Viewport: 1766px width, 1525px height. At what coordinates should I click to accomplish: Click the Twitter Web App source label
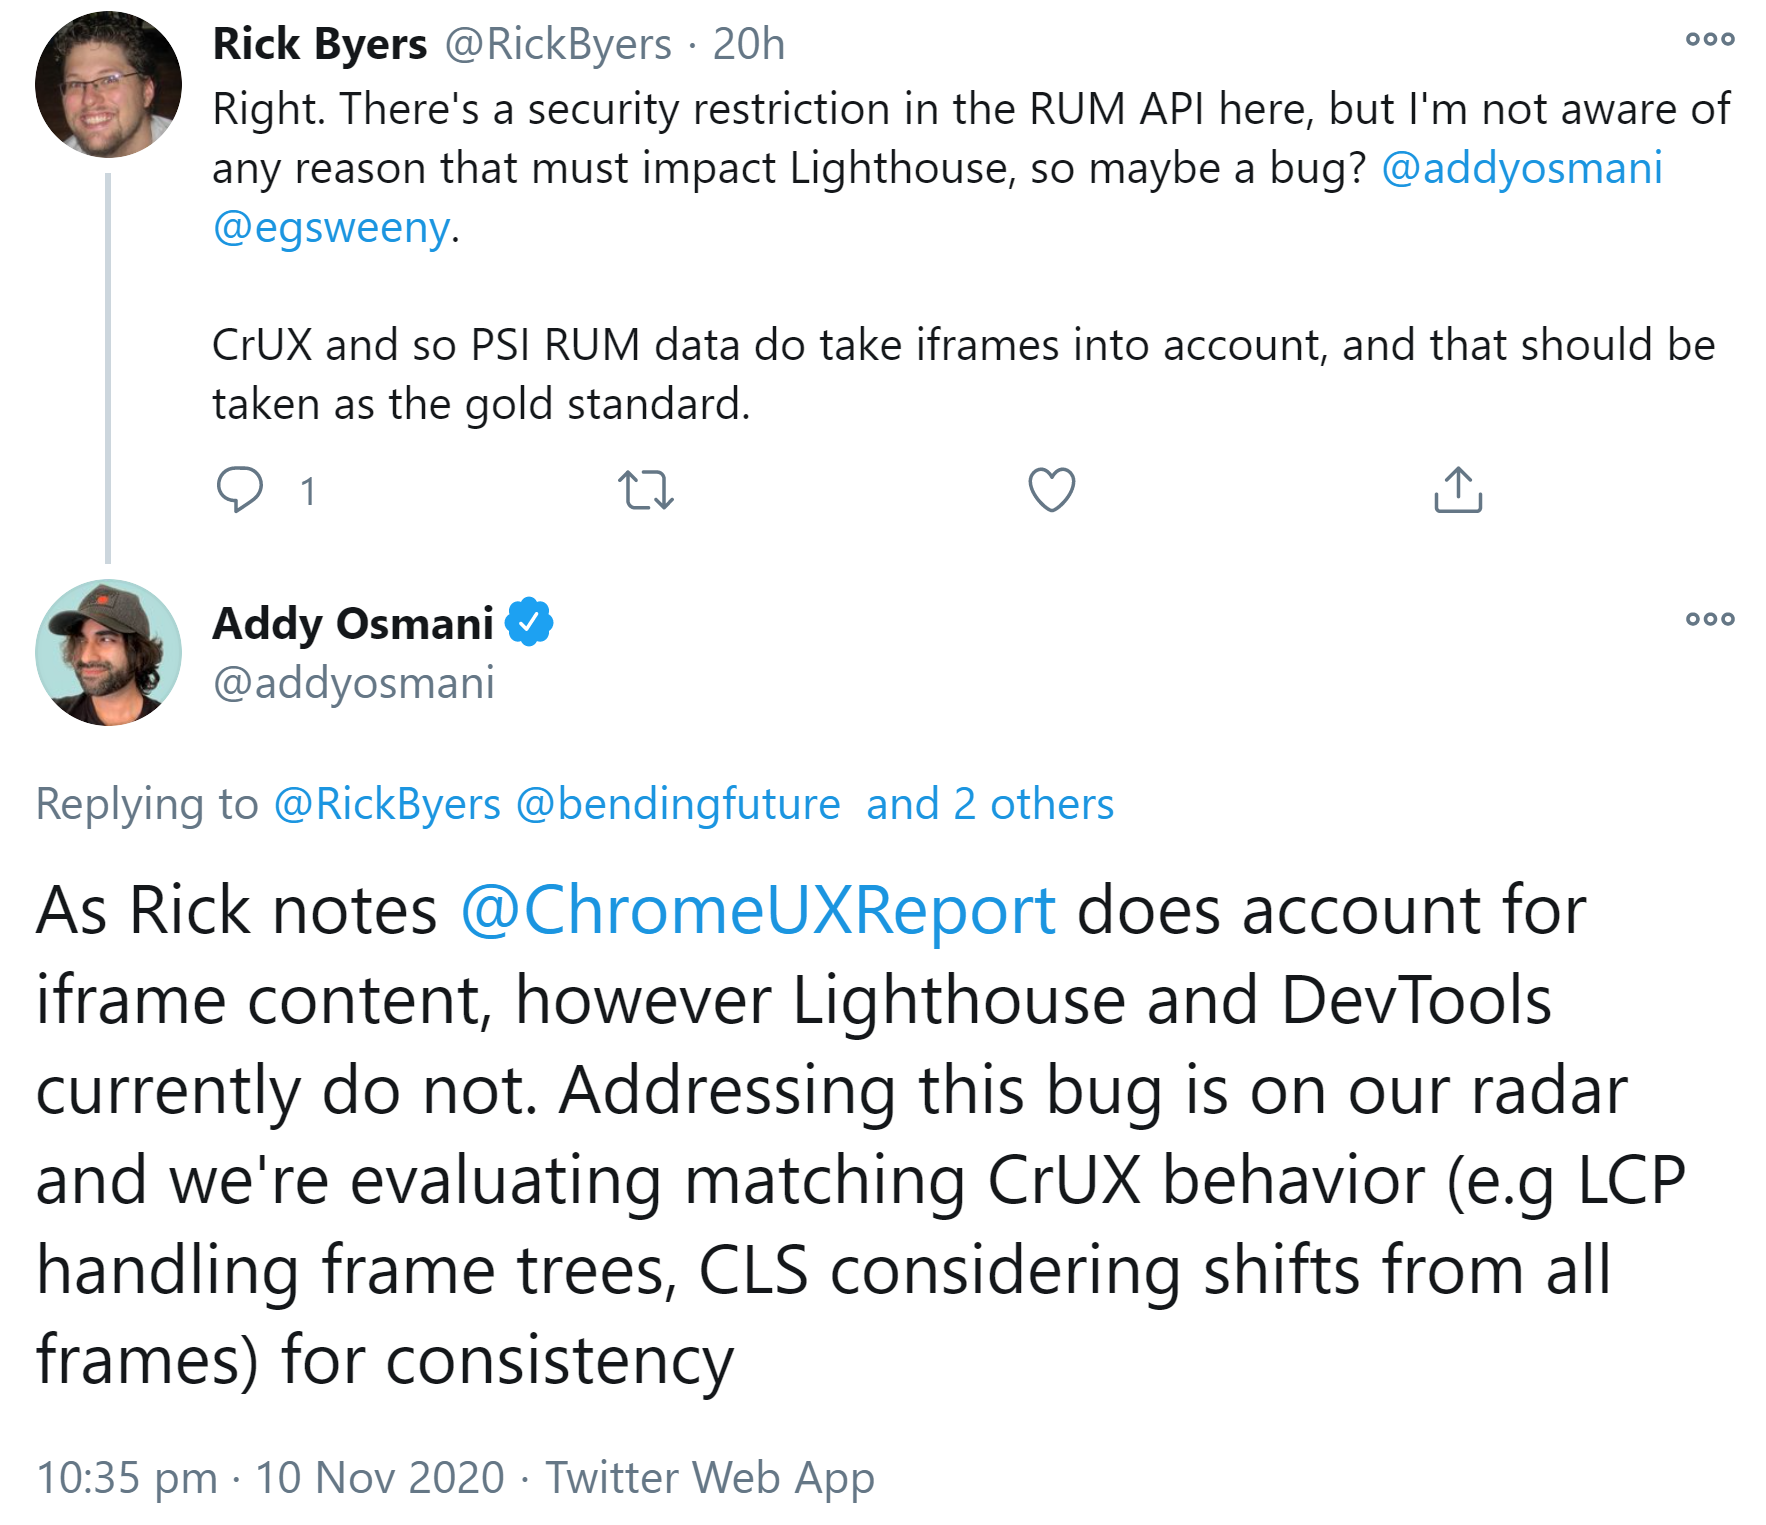[x=710, y=1477]
